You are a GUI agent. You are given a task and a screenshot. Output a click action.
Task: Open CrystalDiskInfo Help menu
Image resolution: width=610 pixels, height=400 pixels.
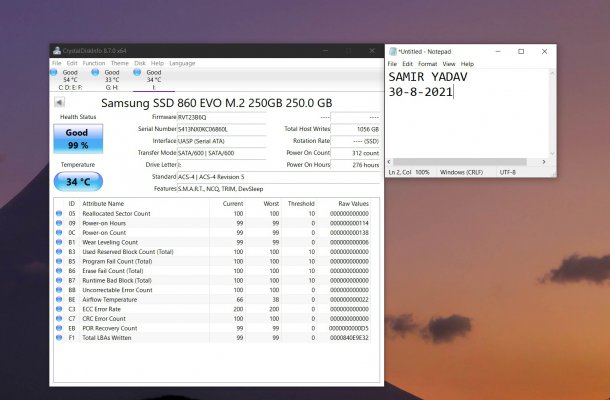coord(157,63)
